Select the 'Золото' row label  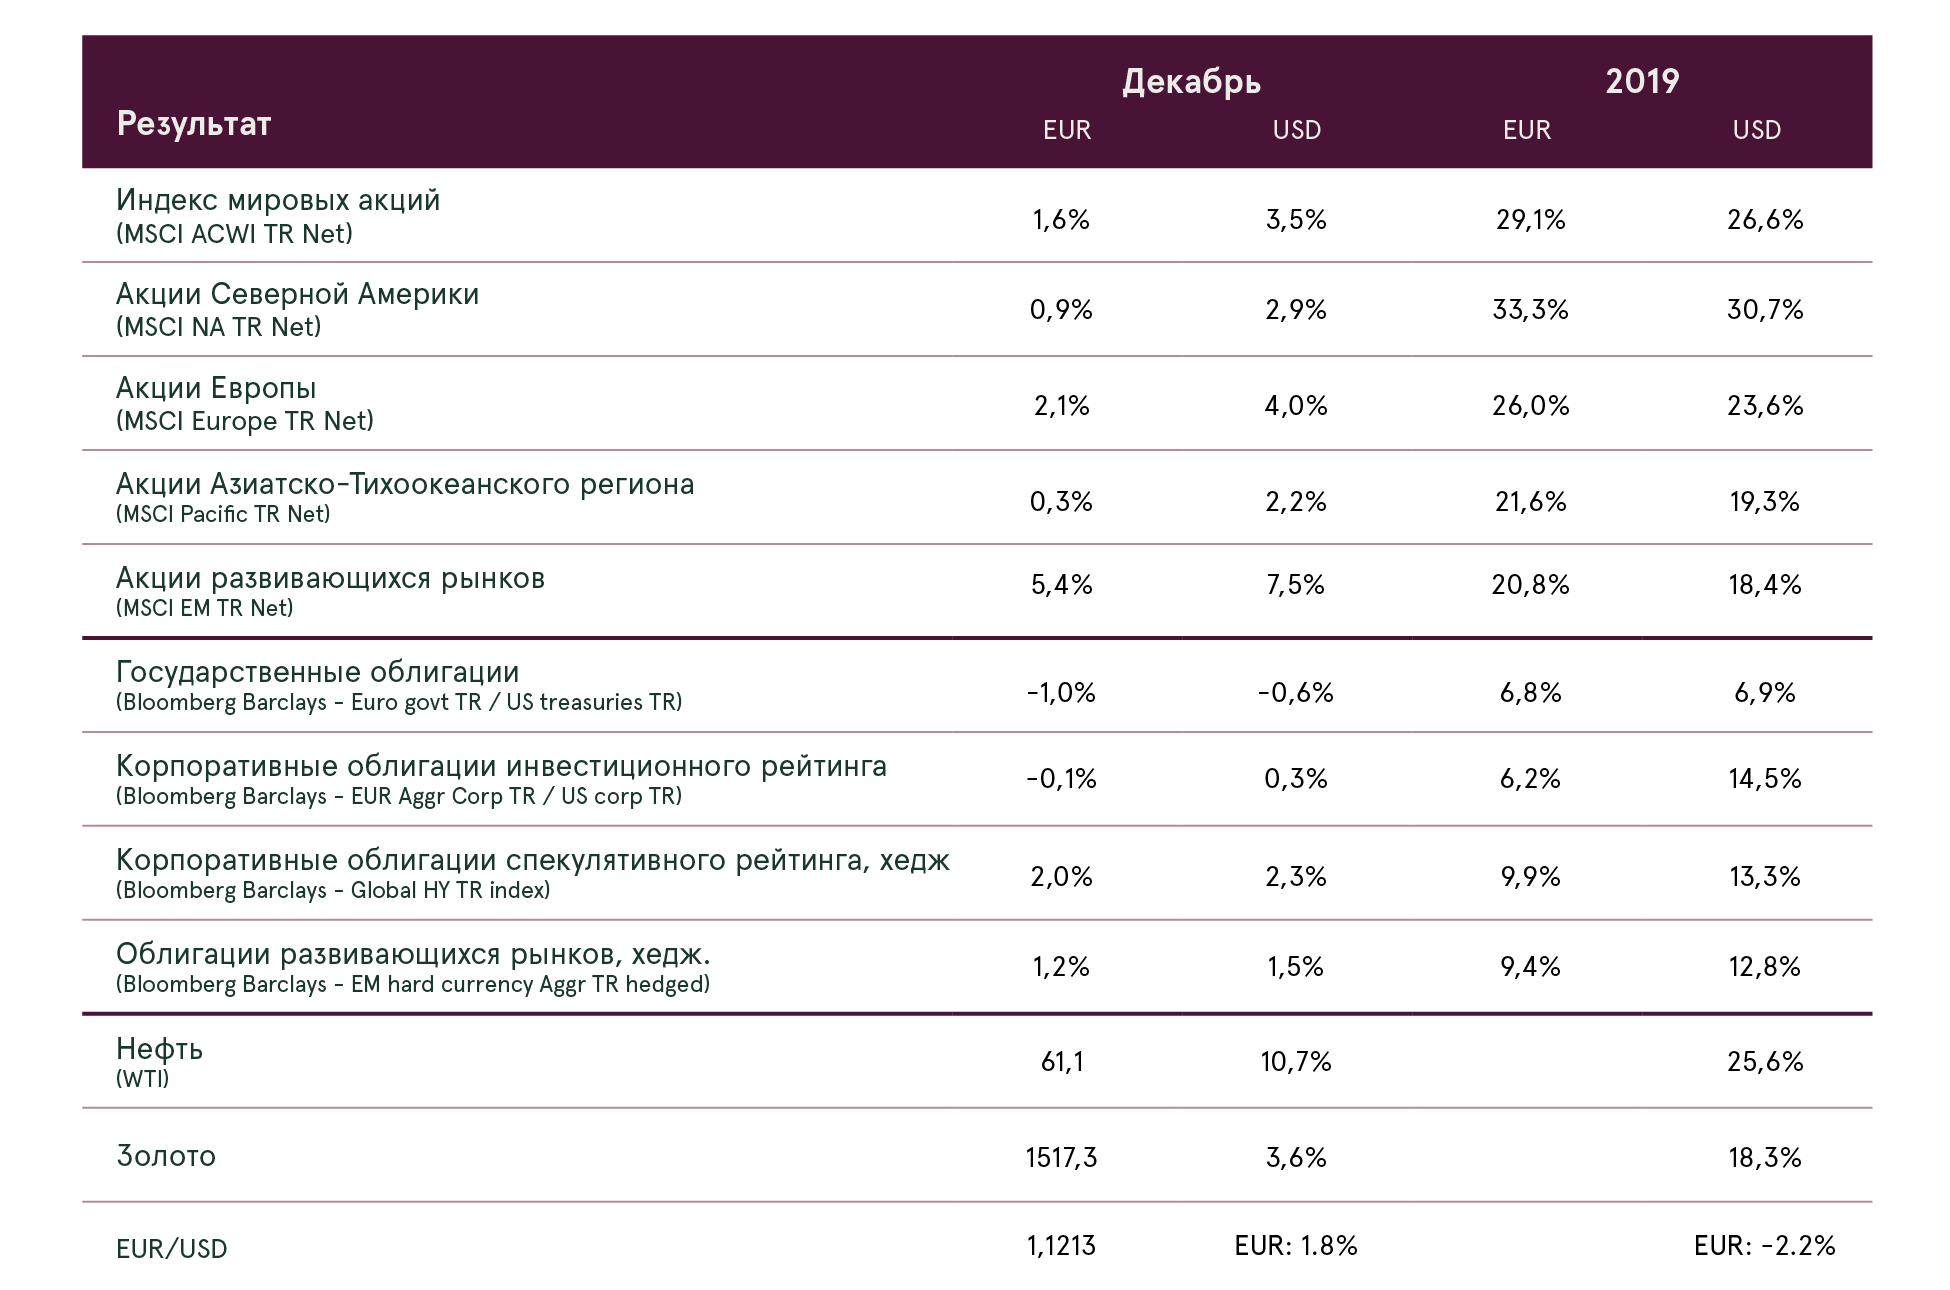click(166, 1156)
